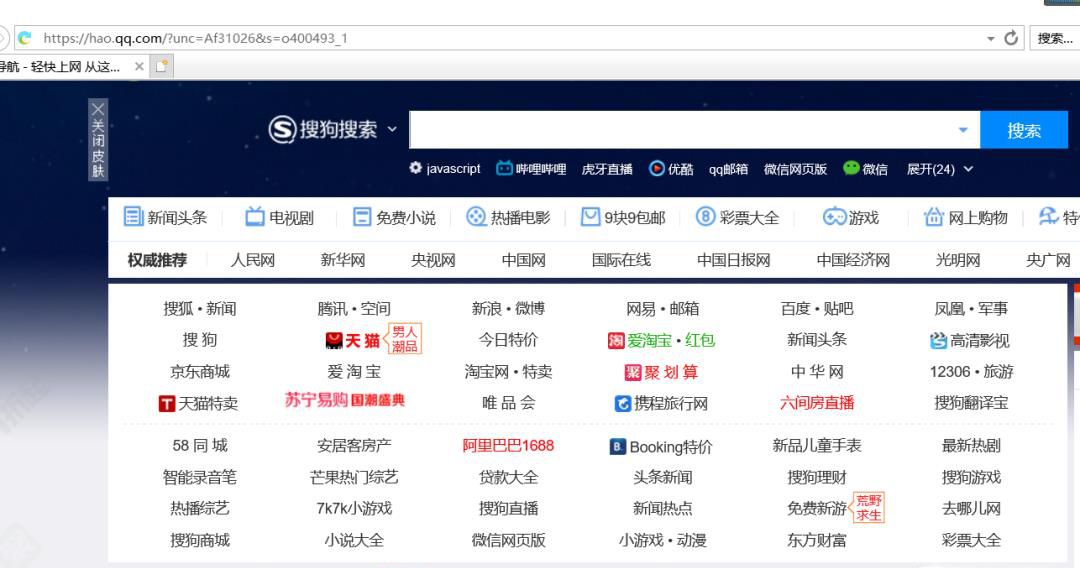Open 58同城 link
The image size is (1080, 568).
[x=200, y=445]
